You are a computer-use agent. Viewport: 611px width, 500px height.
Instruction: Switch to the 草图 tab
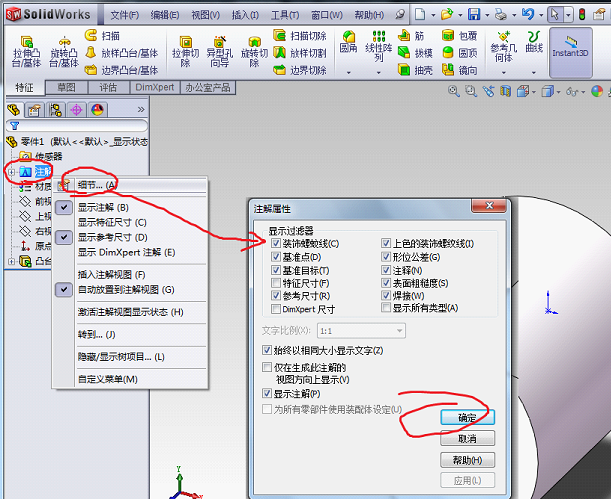pyautogui.click(x=67, y=88)
